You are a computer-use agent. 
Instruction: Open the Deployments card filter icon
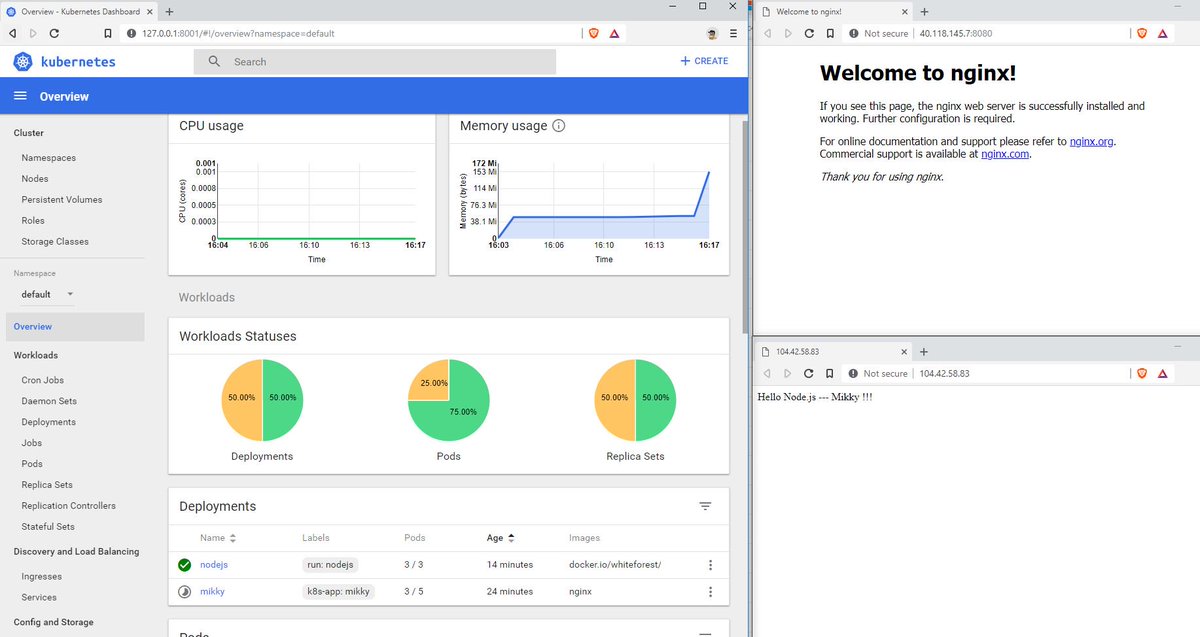click(705, 506)
